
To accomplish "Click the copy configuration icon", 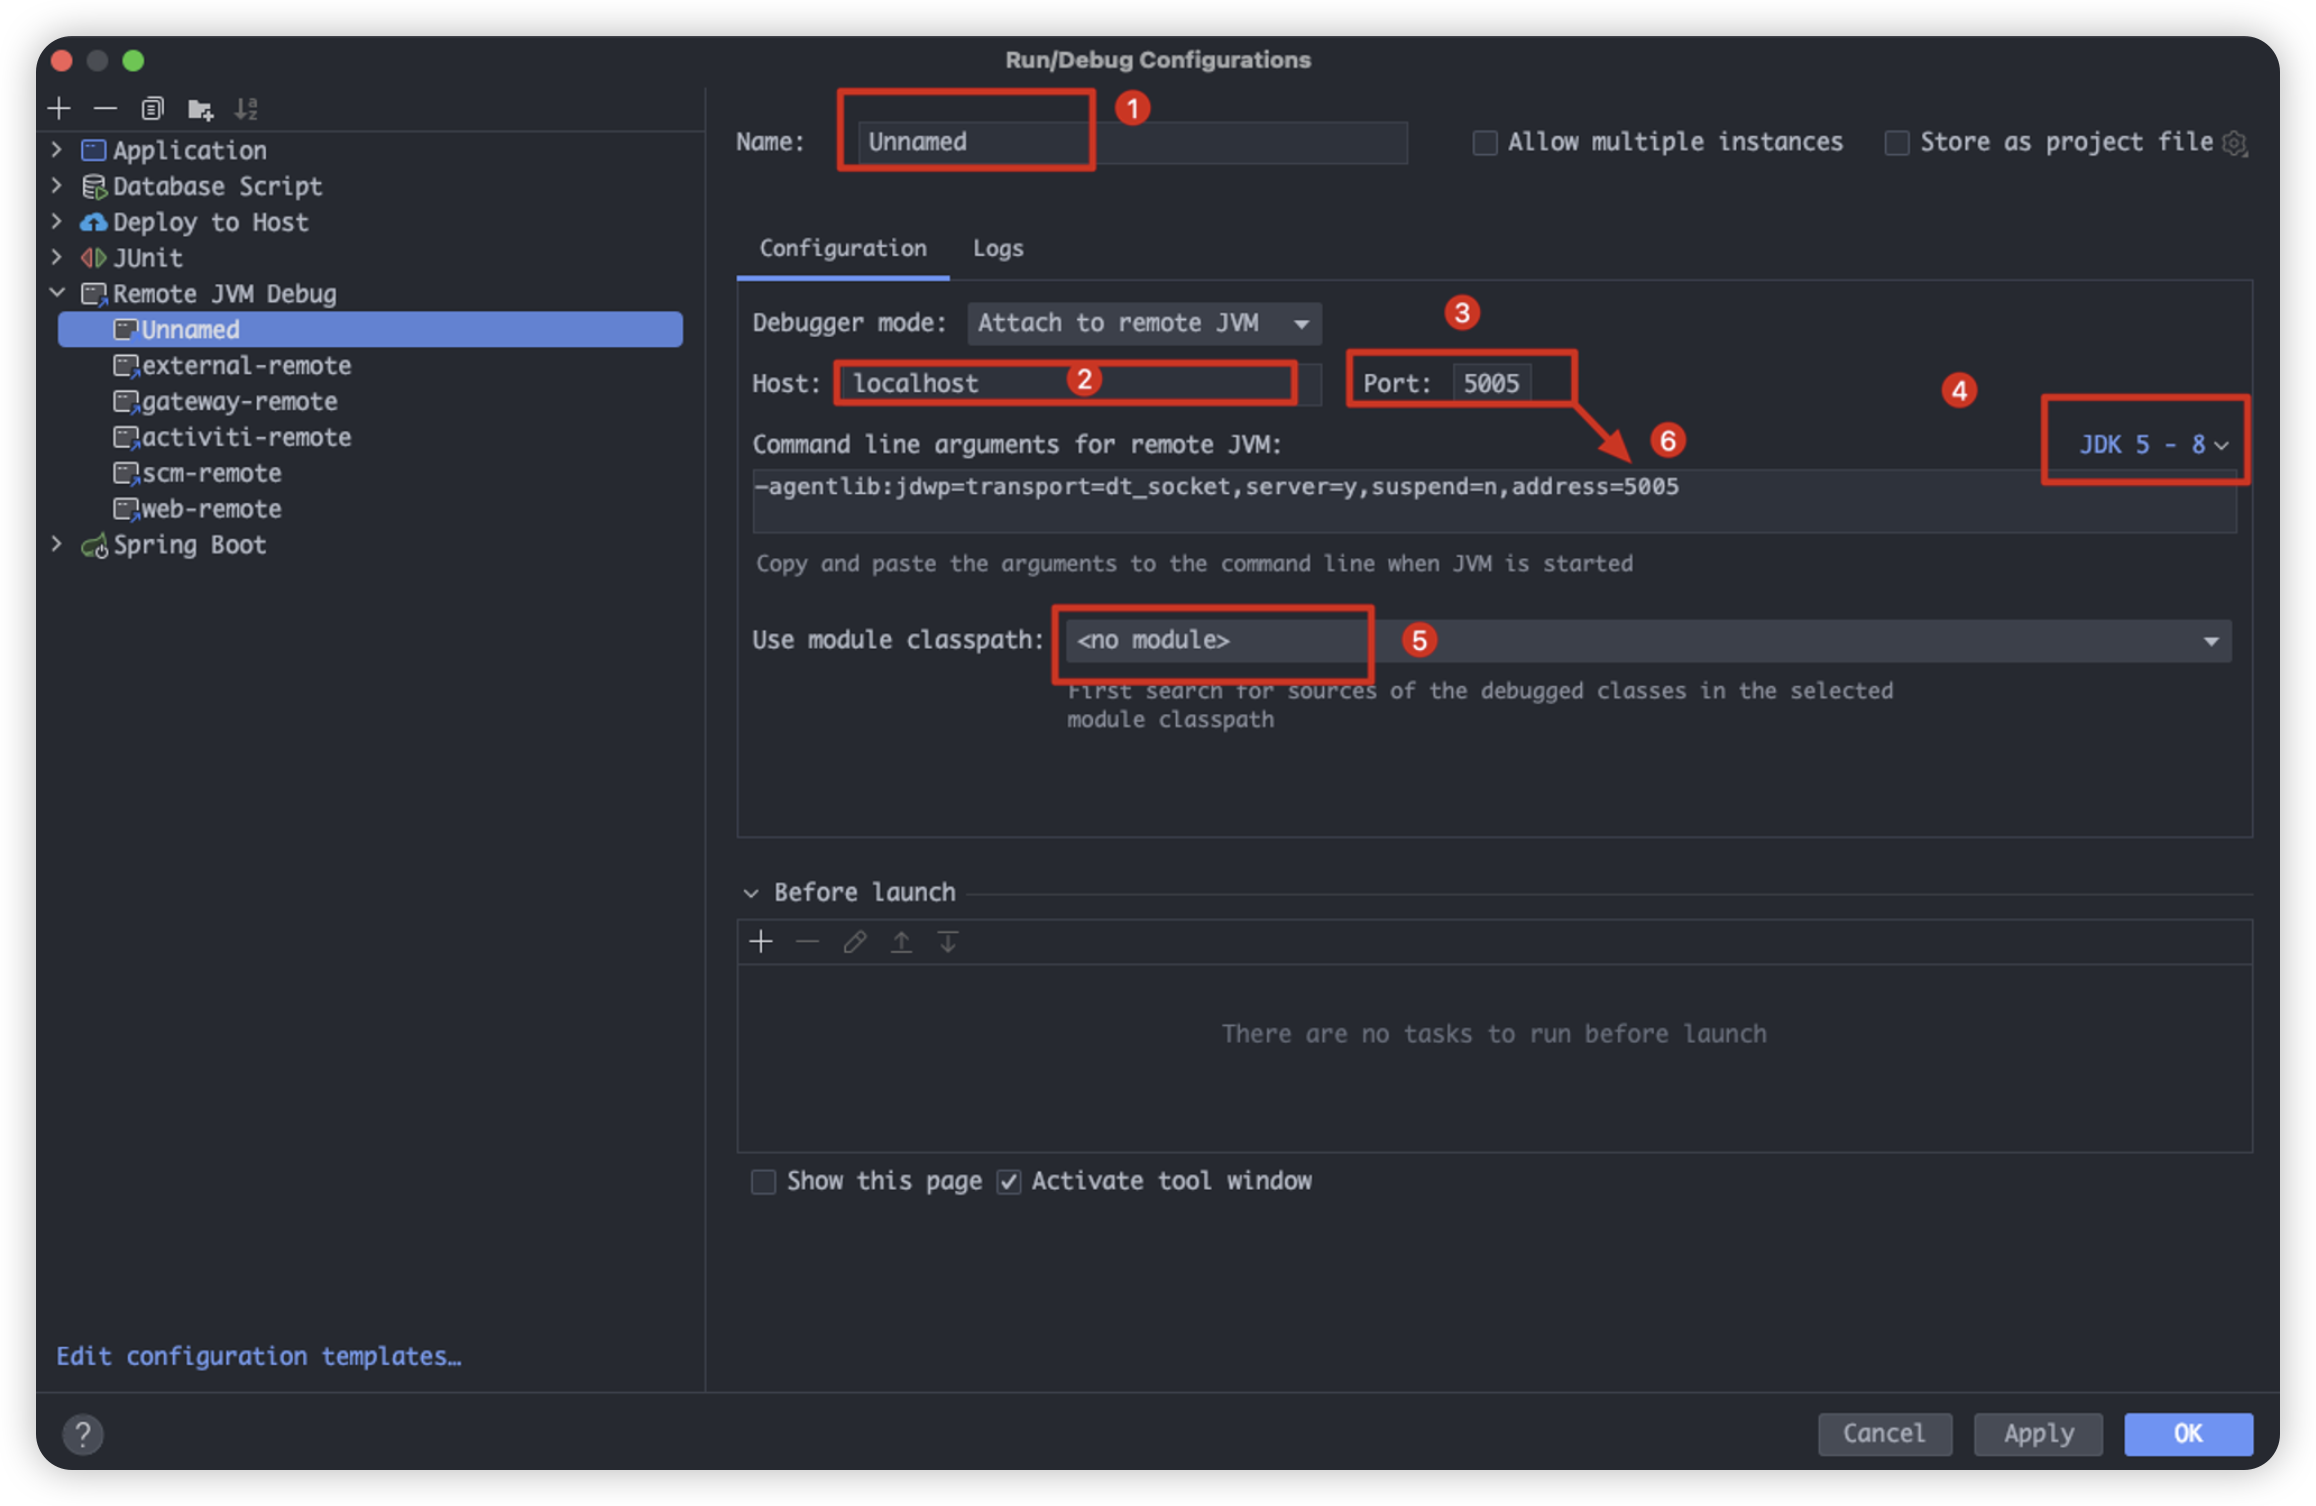I will pos(152,108).
